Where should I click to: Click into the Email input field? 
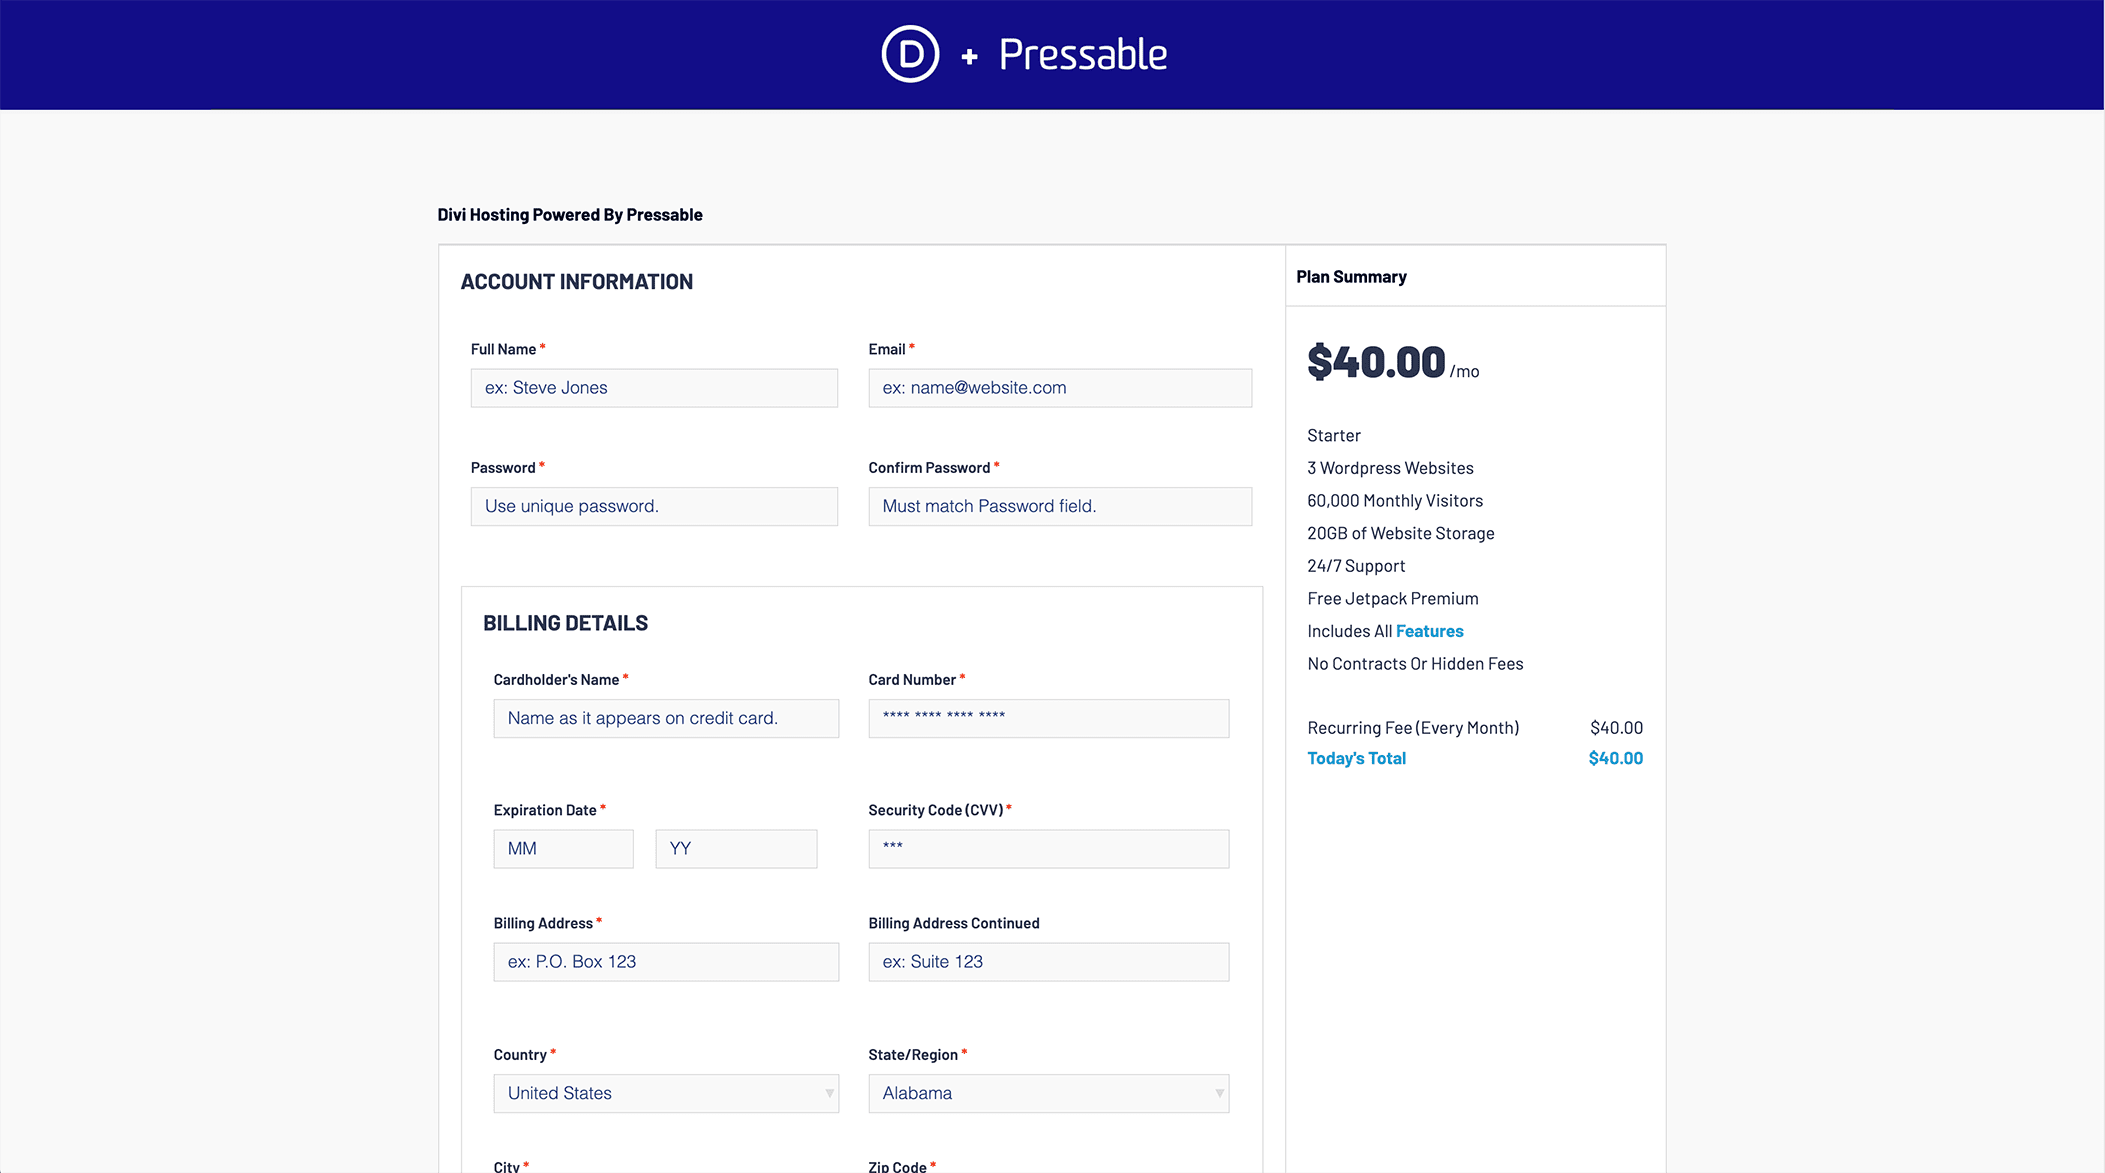1060,388
